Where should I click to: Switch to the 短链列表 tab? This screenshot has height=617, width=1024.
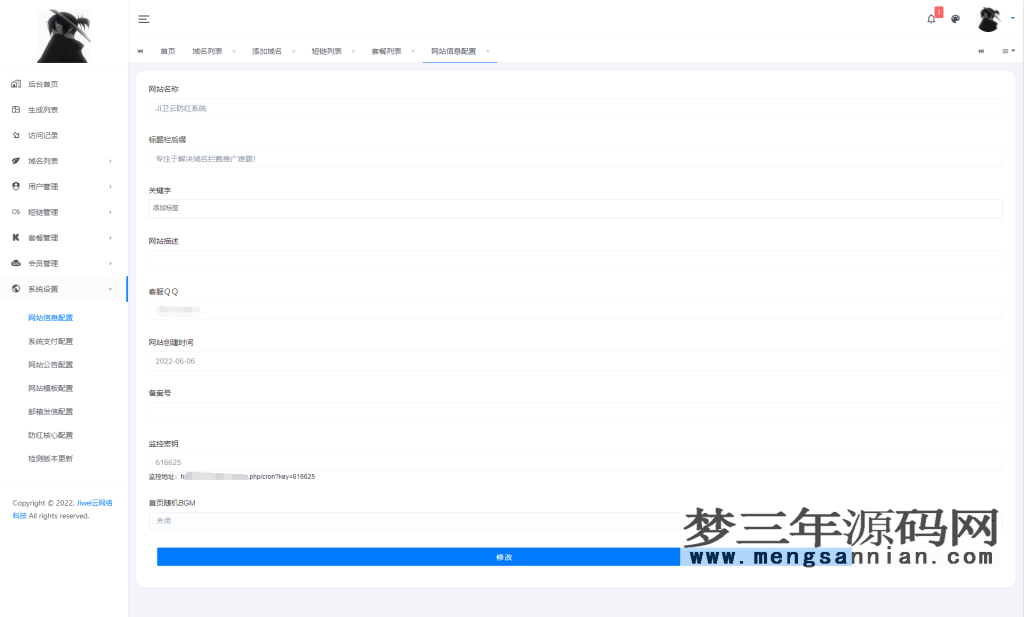click(329, 49)
